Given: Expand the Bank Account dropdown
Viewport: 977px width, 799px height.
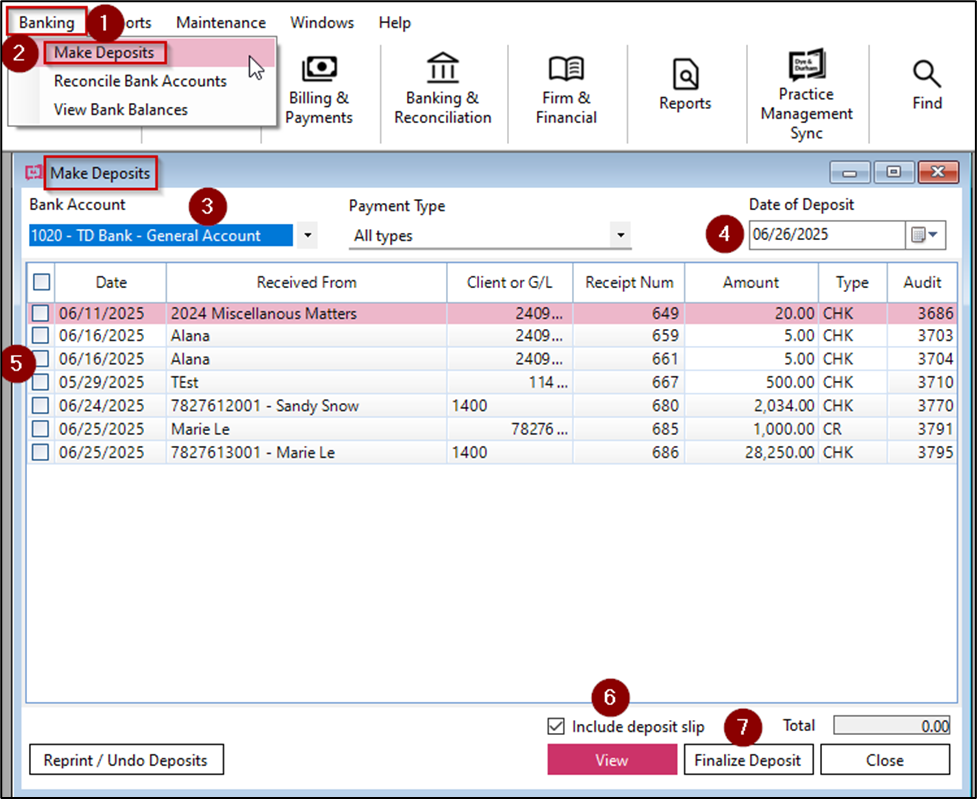Looking at the screenshot, I should (307, 236).
